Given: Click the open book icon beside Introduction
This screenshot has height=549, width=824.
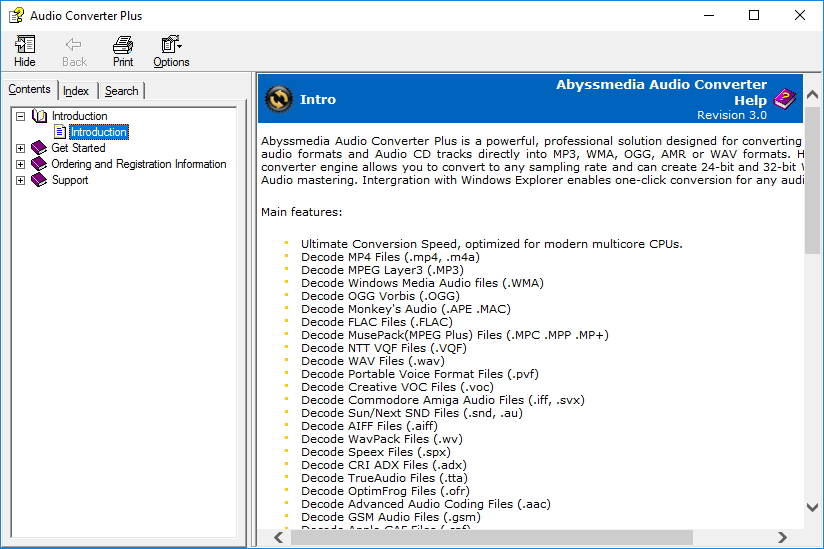Looking at the screenshot, I should (39, 116).
